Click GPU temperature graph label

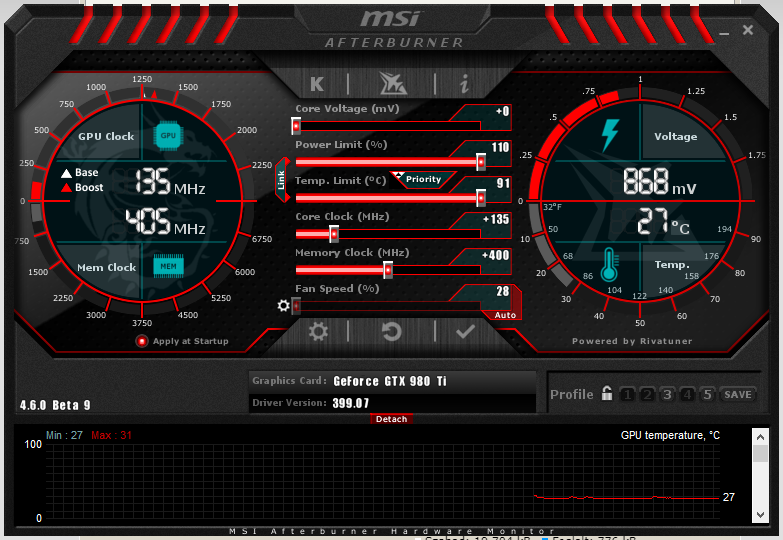[670, 436]
